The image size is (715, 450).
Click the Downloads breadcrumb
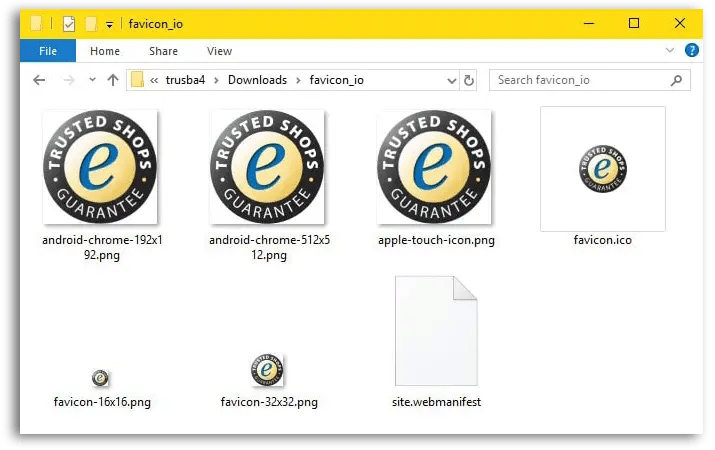(x=257, y=80)
